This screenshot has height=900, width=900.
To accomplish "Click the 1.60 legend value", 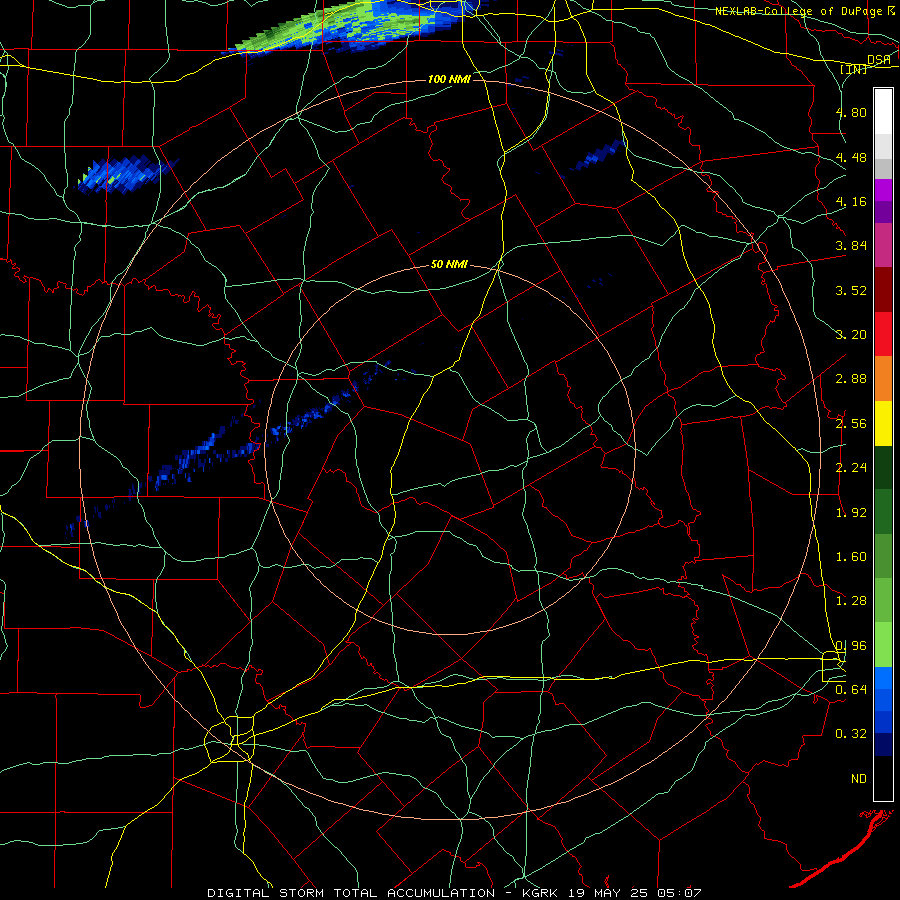I will [851, 556].
